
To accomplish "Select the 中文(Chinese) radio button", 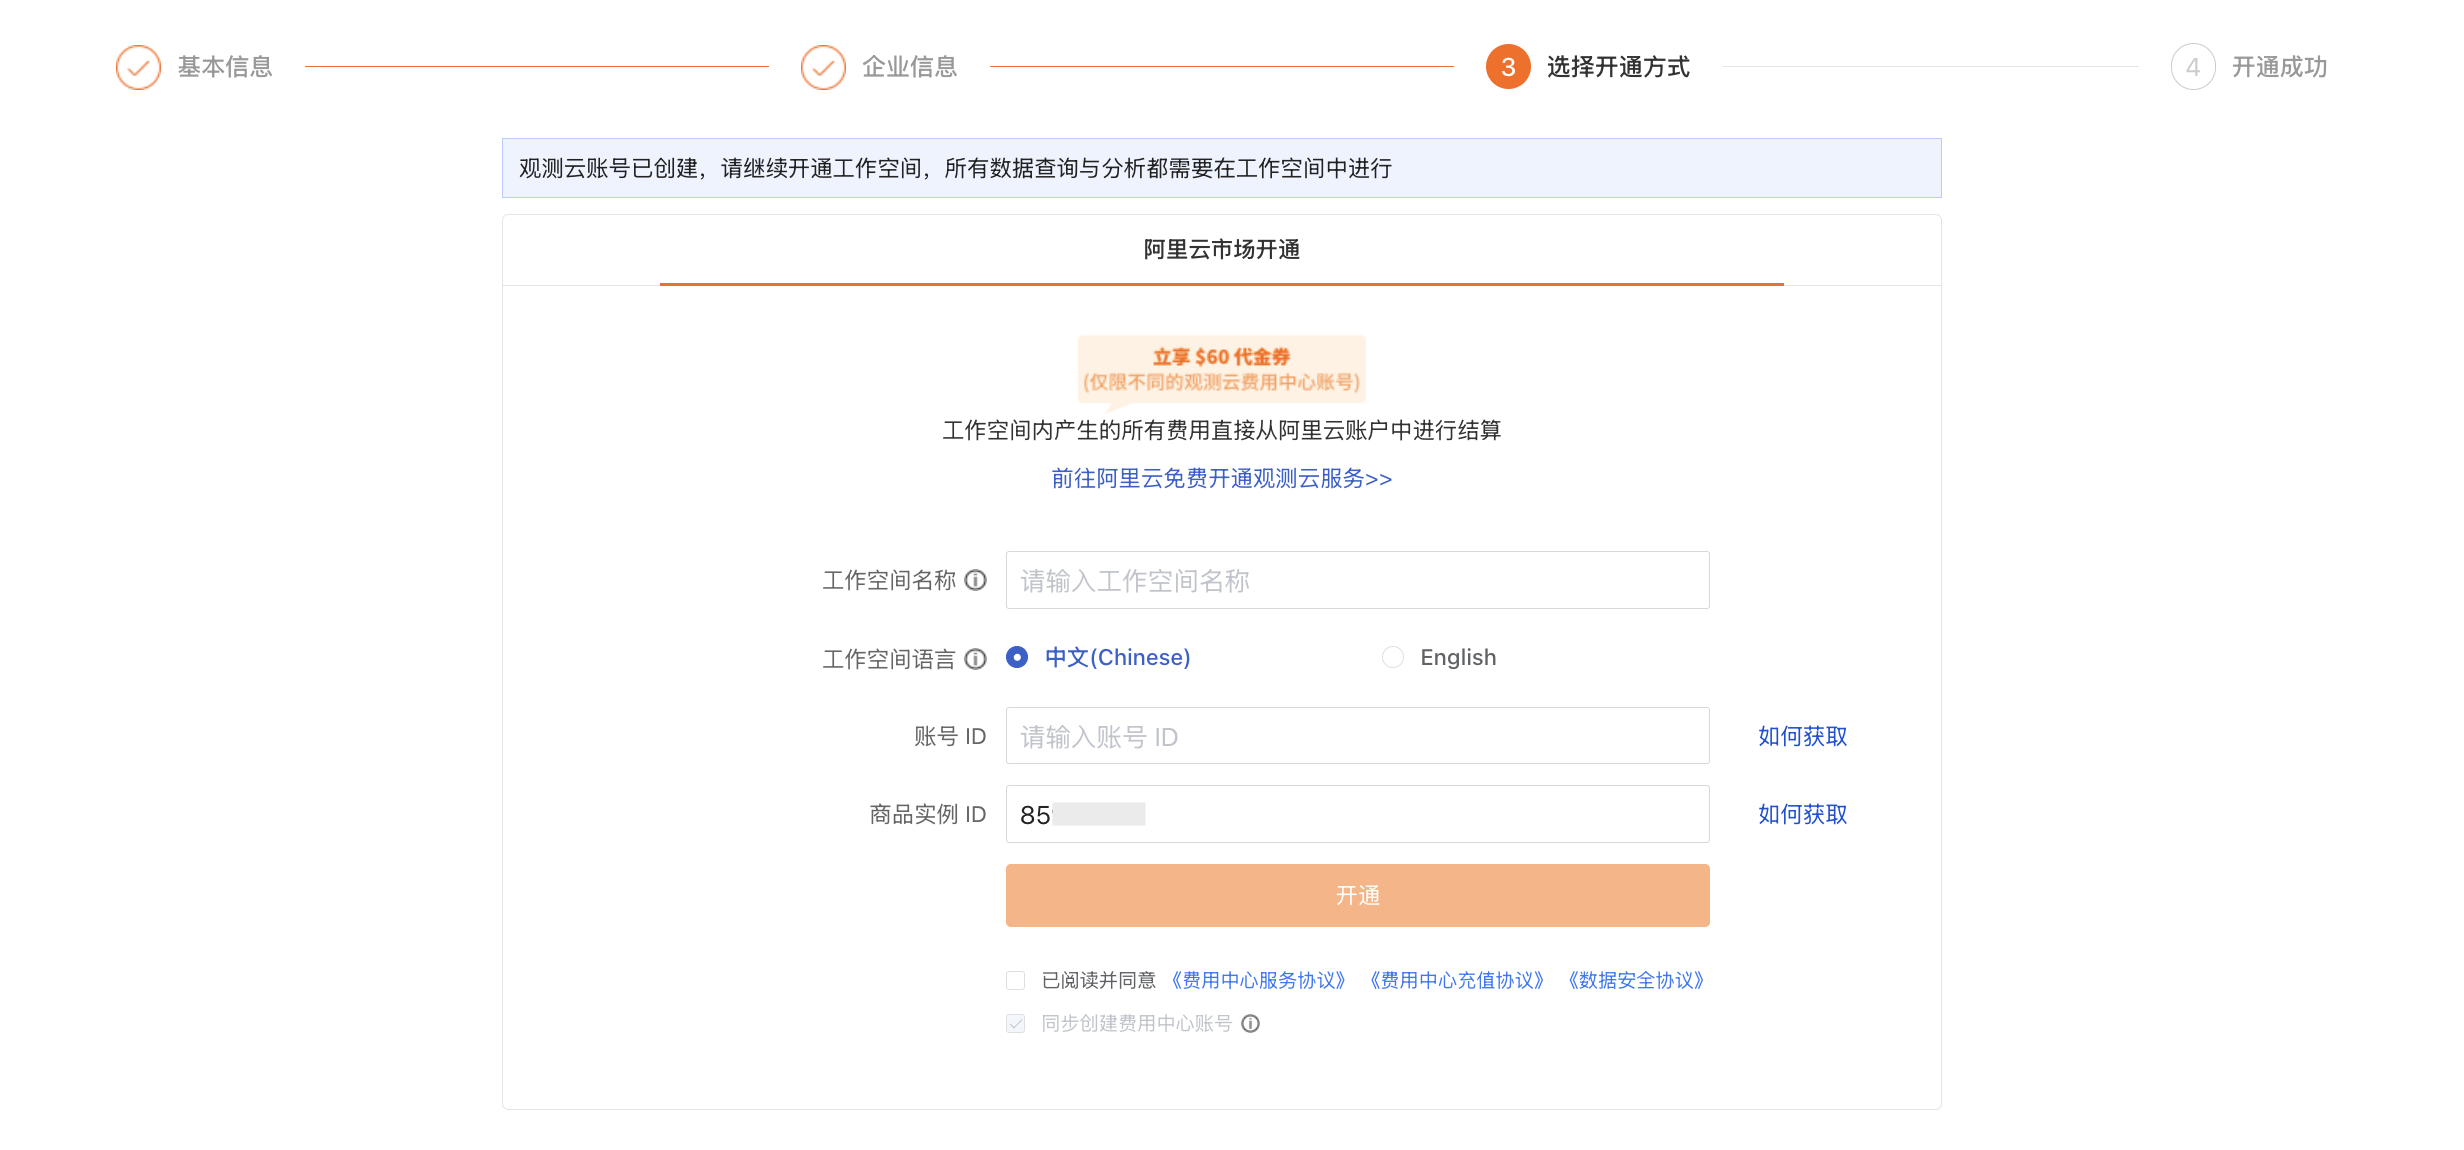I will click(1017, 657).
